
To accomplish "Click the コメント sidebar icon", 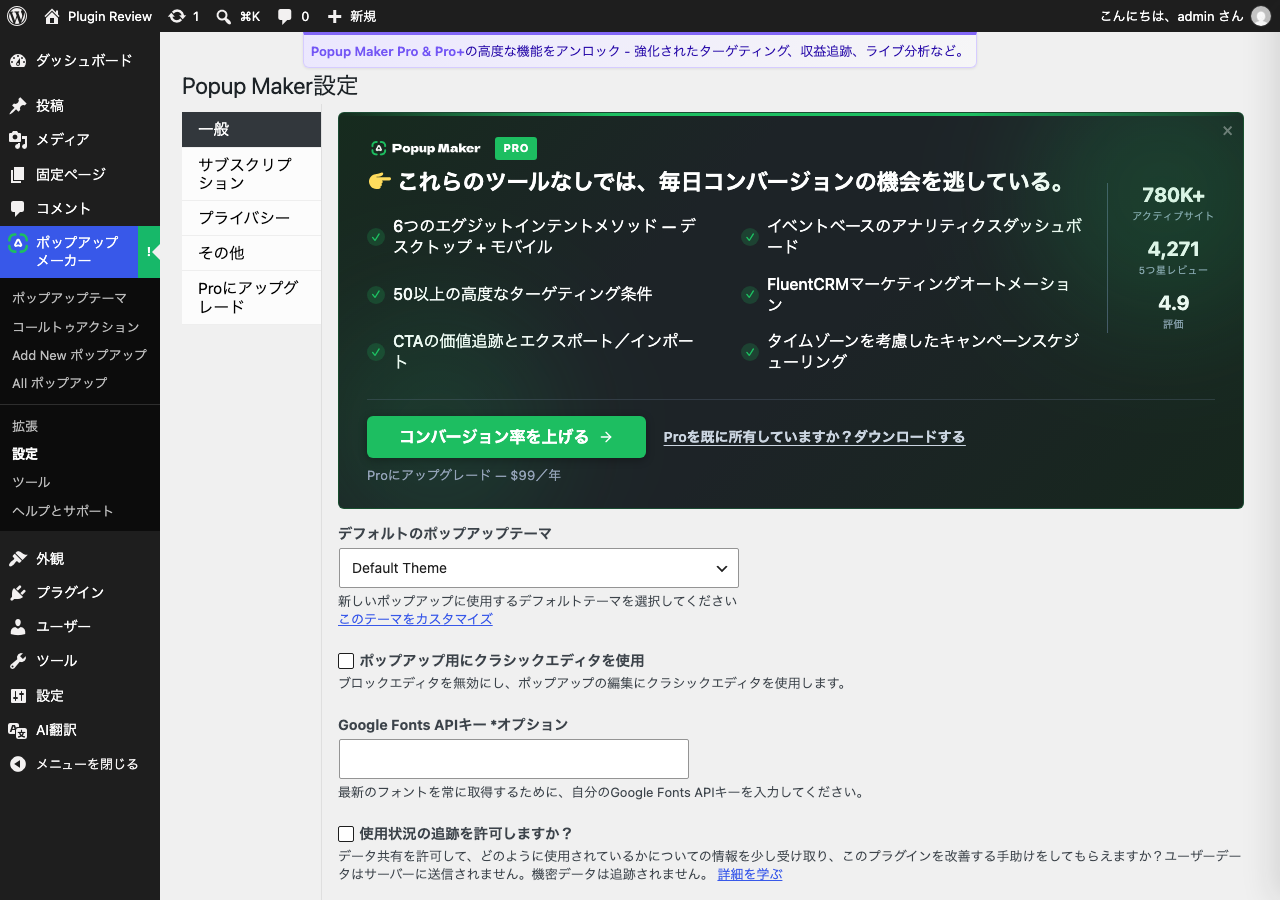I will 18,209.
